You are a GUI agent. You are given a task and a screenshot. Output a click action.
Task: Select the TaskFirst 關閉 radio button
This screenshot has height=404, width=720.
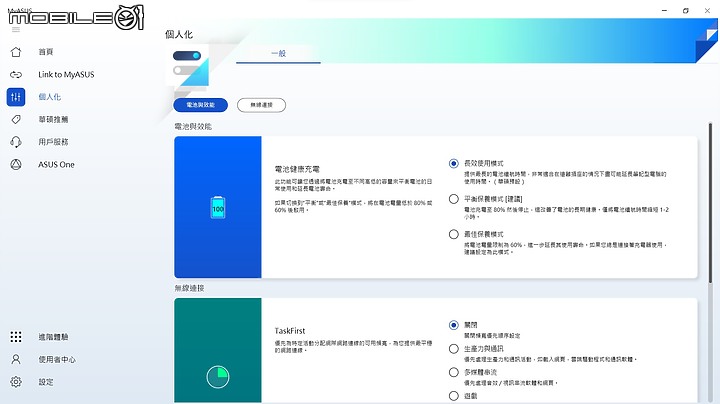click(x=454, y=325)
